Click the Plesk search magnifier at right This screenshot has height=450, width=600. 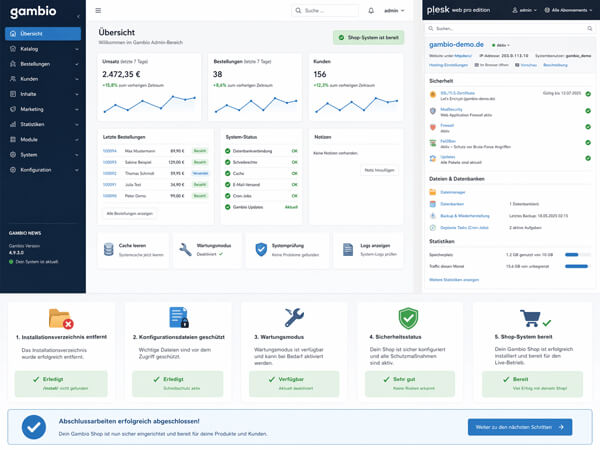click(x=590, y=28)
